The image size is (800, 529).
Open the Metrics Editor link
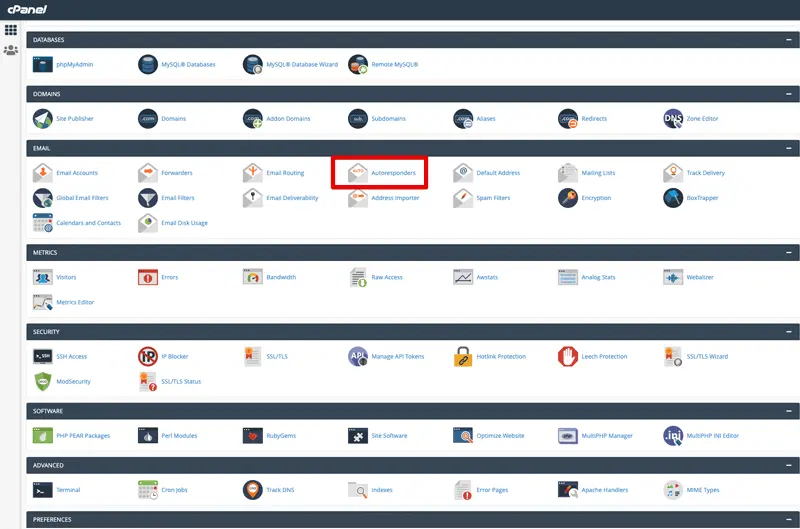75,302
